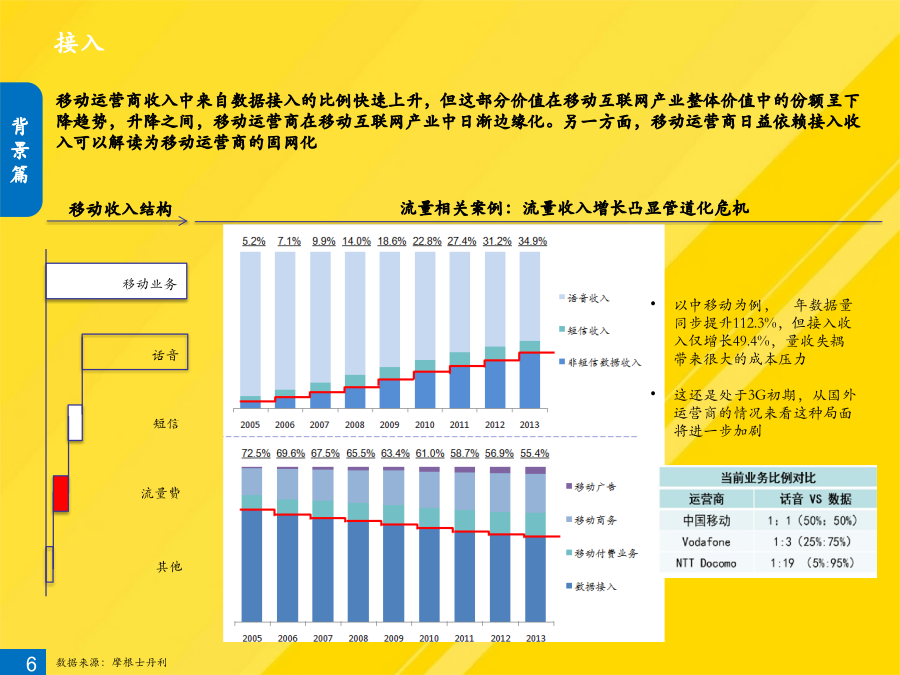Select the 63.4% data label
The width and height of the screenshot is (900, 675).
(395, 453)
